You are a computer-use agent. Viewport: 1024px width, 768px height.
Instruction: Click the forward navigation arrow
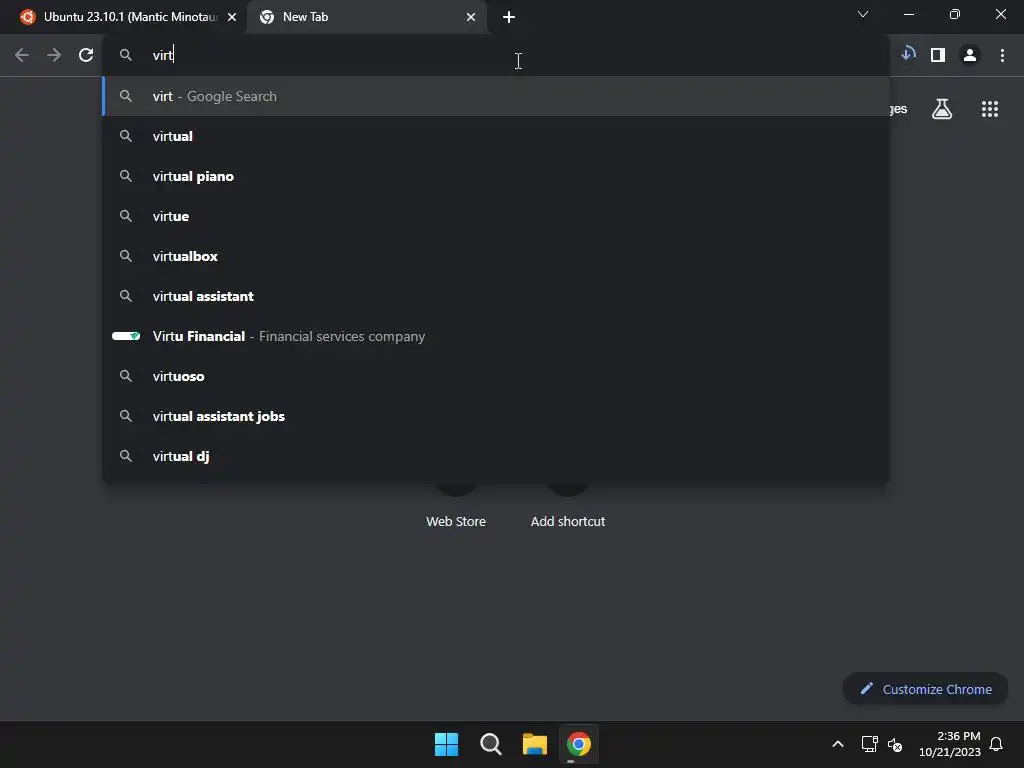(x=54, y=55)
